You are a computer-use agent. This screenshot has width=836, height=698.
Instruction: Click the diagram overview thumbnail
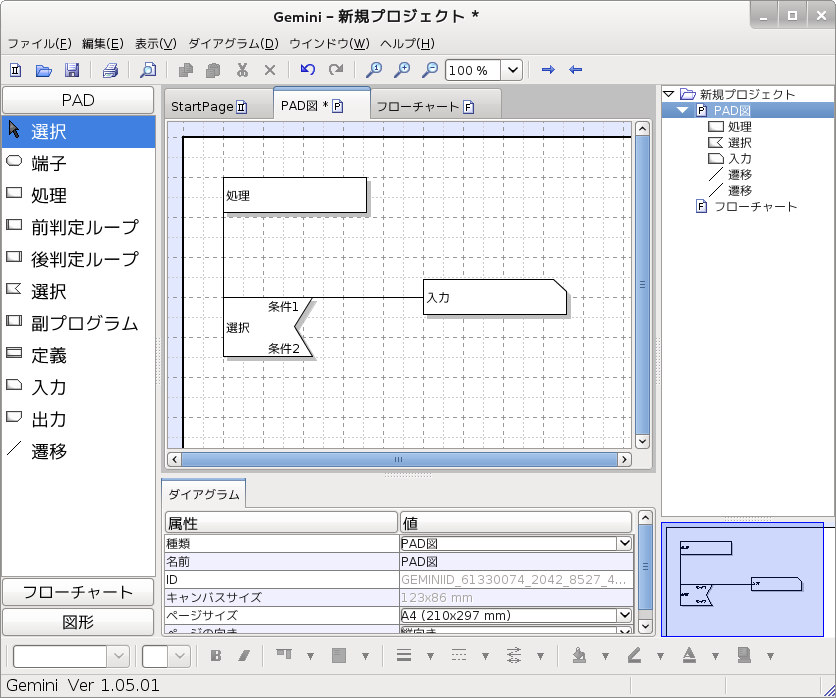tap(742, 579)
